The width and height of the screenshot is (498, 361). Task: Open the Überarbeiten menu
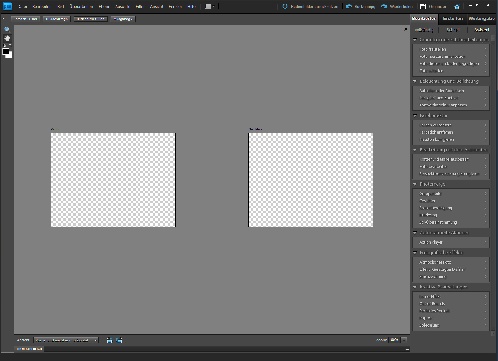click(81, 6)
